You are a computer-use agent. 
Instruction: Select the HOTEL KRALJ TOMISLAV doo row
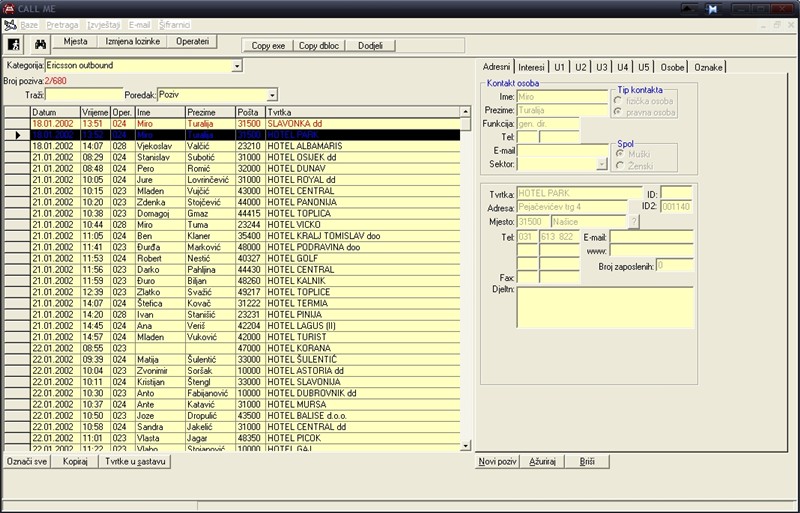[232, 236]
